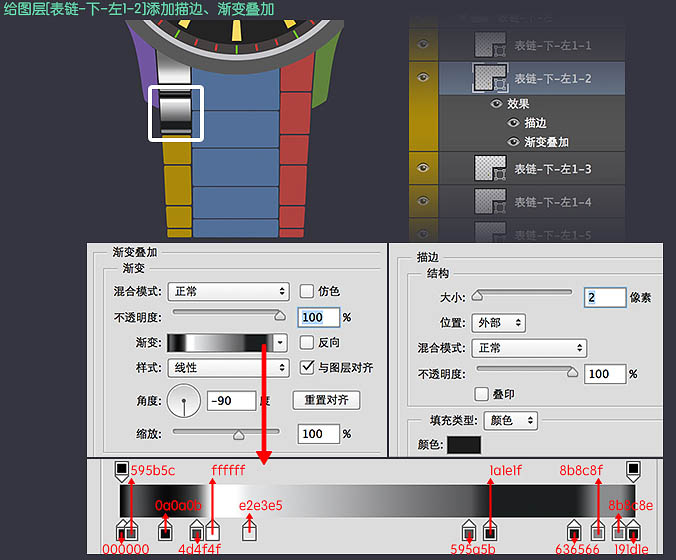This screenshot has width=676, height=560.
Task: Open the stroke 颜色 dark swatch
Action: click(x=464, y=444)
